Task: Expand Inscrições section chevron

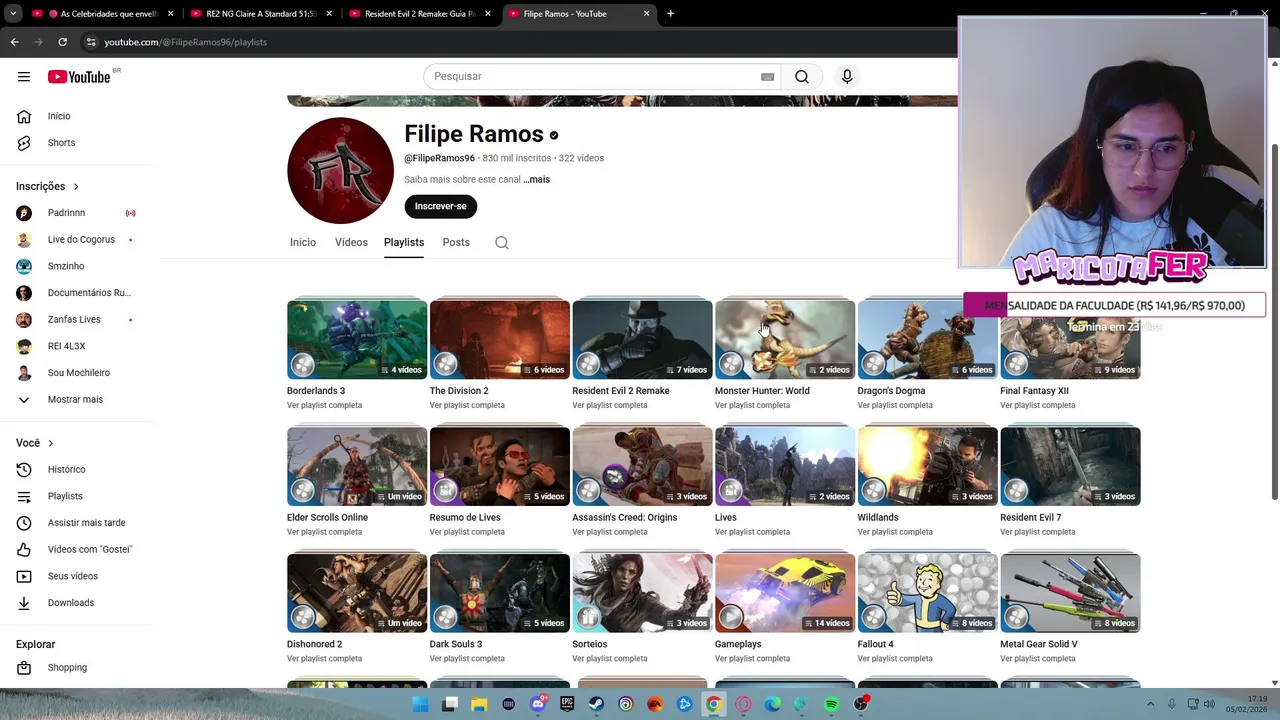Action: coord(75,187)
